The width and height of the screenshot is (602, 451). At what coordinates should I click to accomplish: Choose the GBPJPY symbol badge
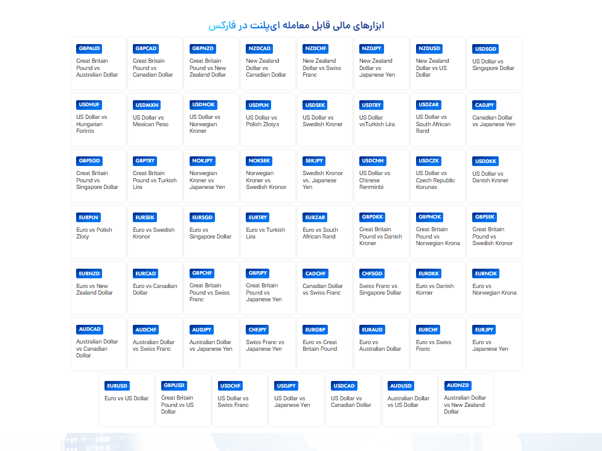pos(258,273)
